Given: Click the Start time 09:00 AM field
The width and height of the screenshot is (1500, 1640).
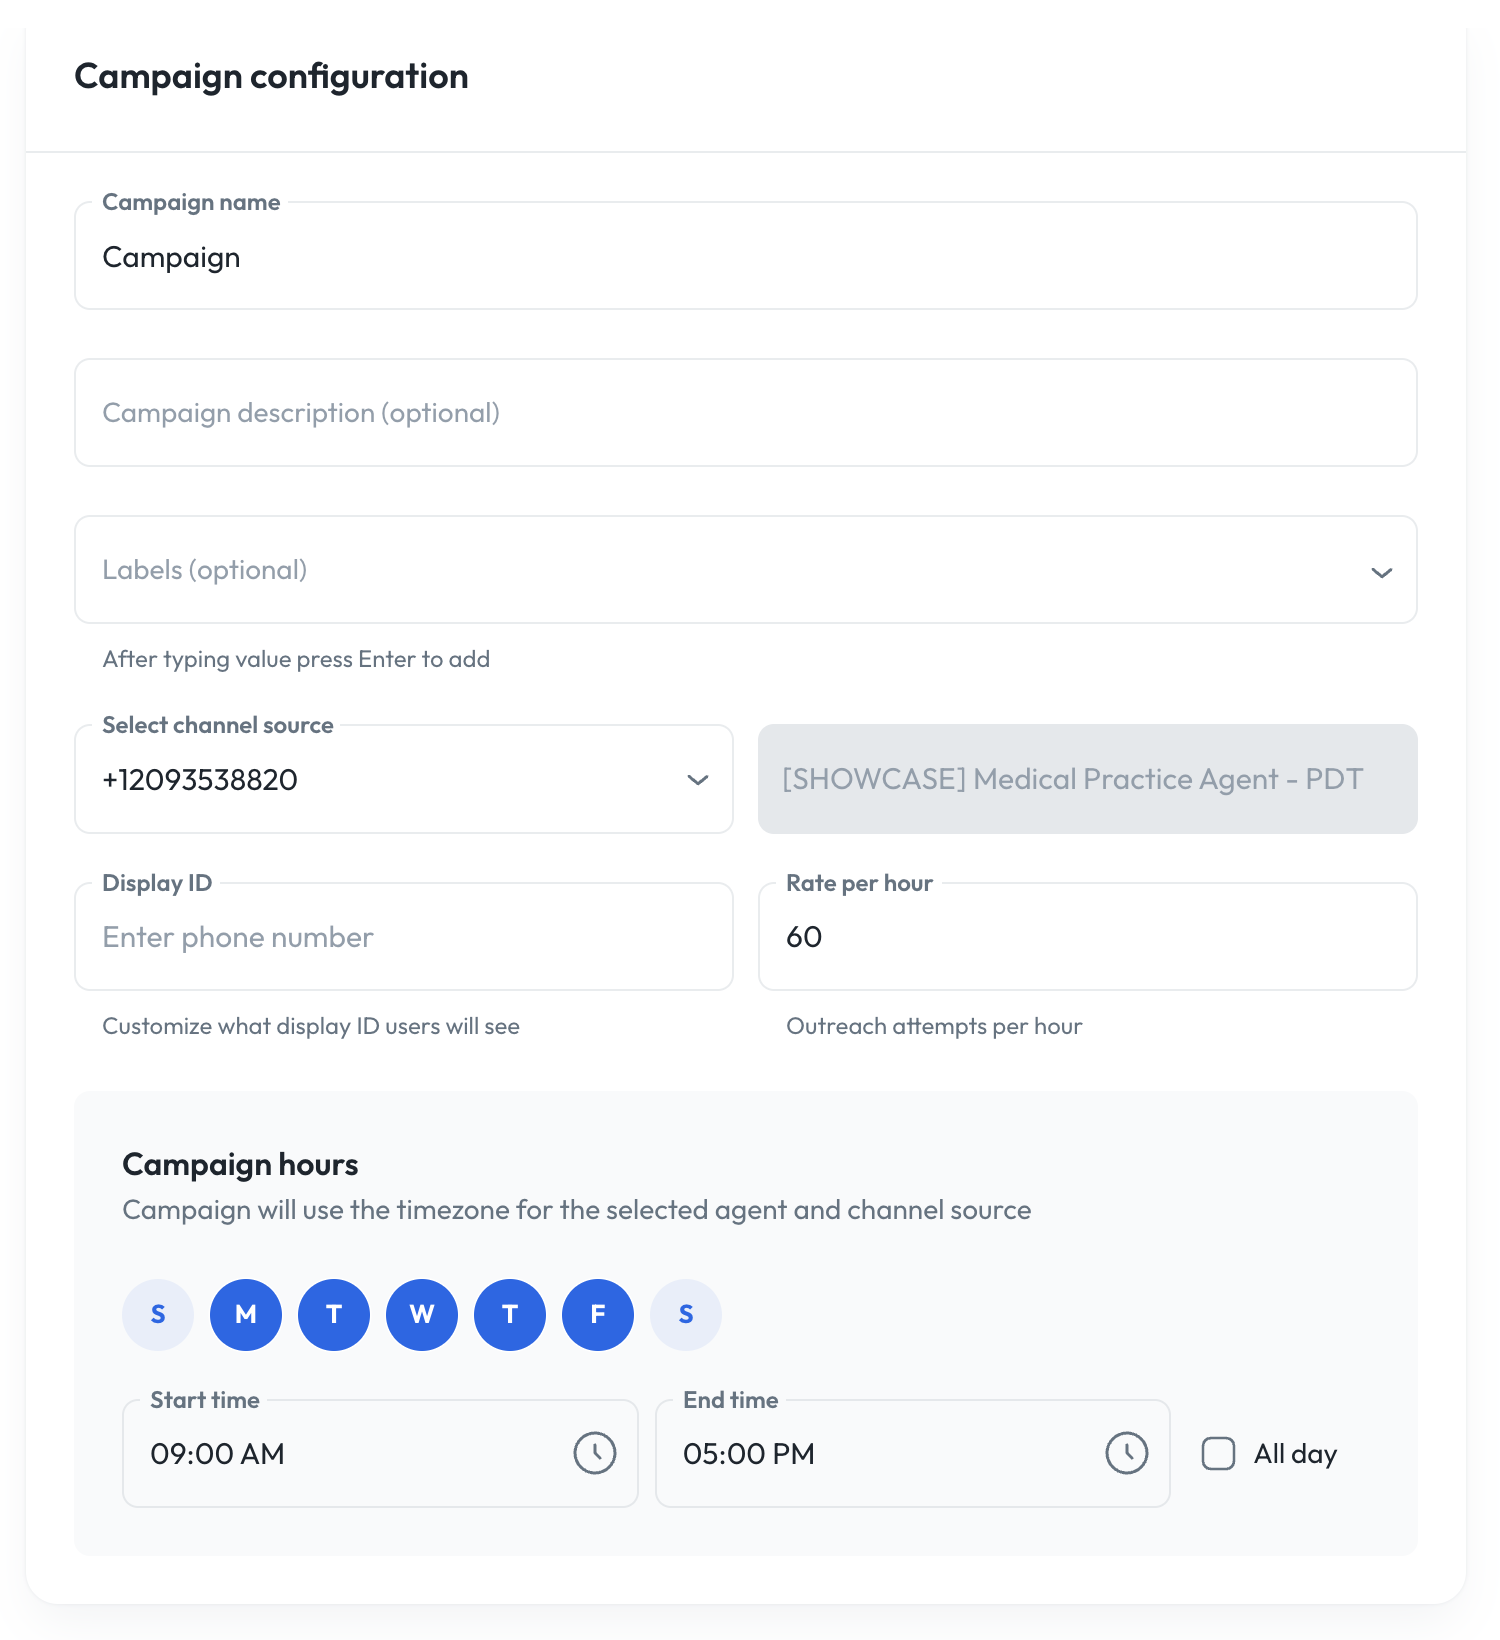Looking at the screenshot, I should point(380,1453).
